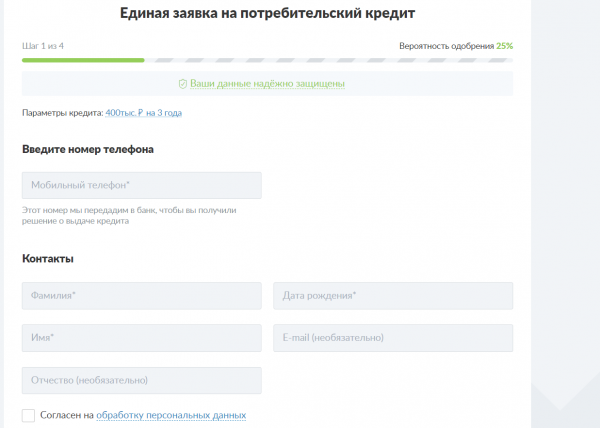Focus the 'E-mail (необязательно)' field
Screen dimensions: 600x428
point(393,338)
